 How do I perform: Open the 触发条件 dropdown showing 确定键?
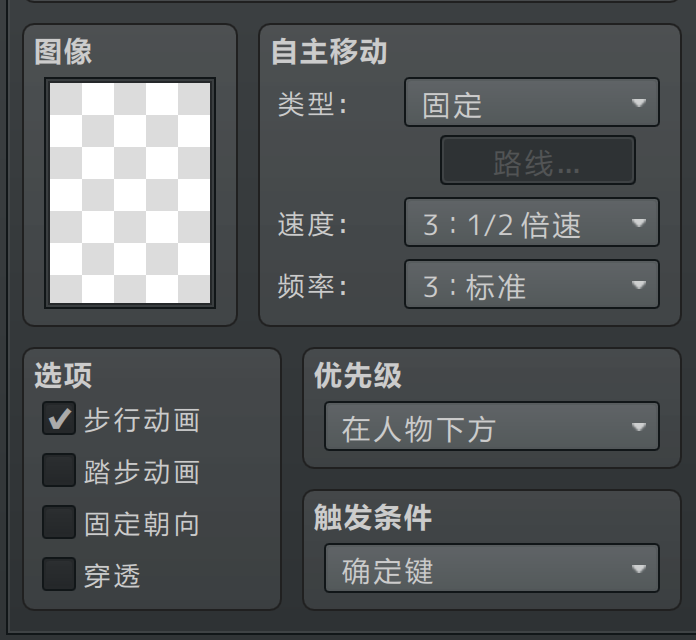point(492,569)
